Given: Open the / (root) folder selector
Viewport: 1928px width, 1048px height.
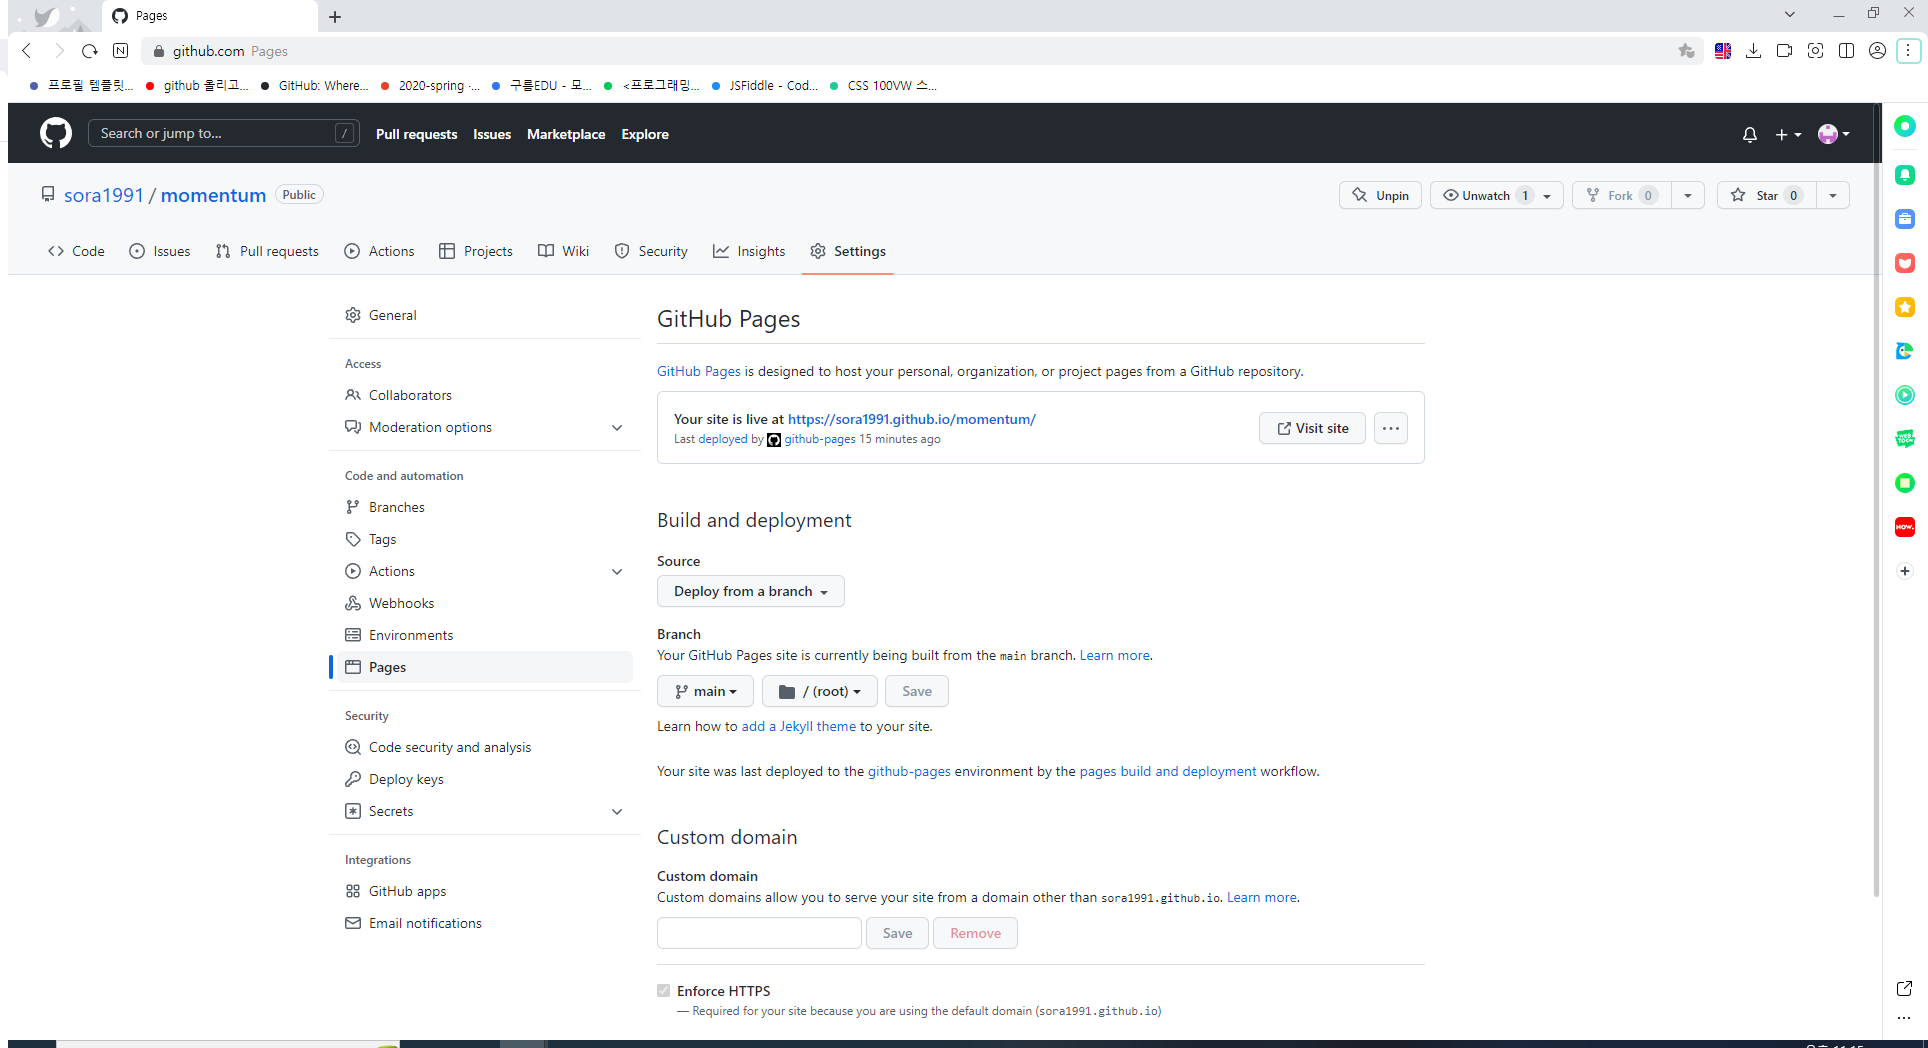Looking at the screenshot, I should click(820, 691).
